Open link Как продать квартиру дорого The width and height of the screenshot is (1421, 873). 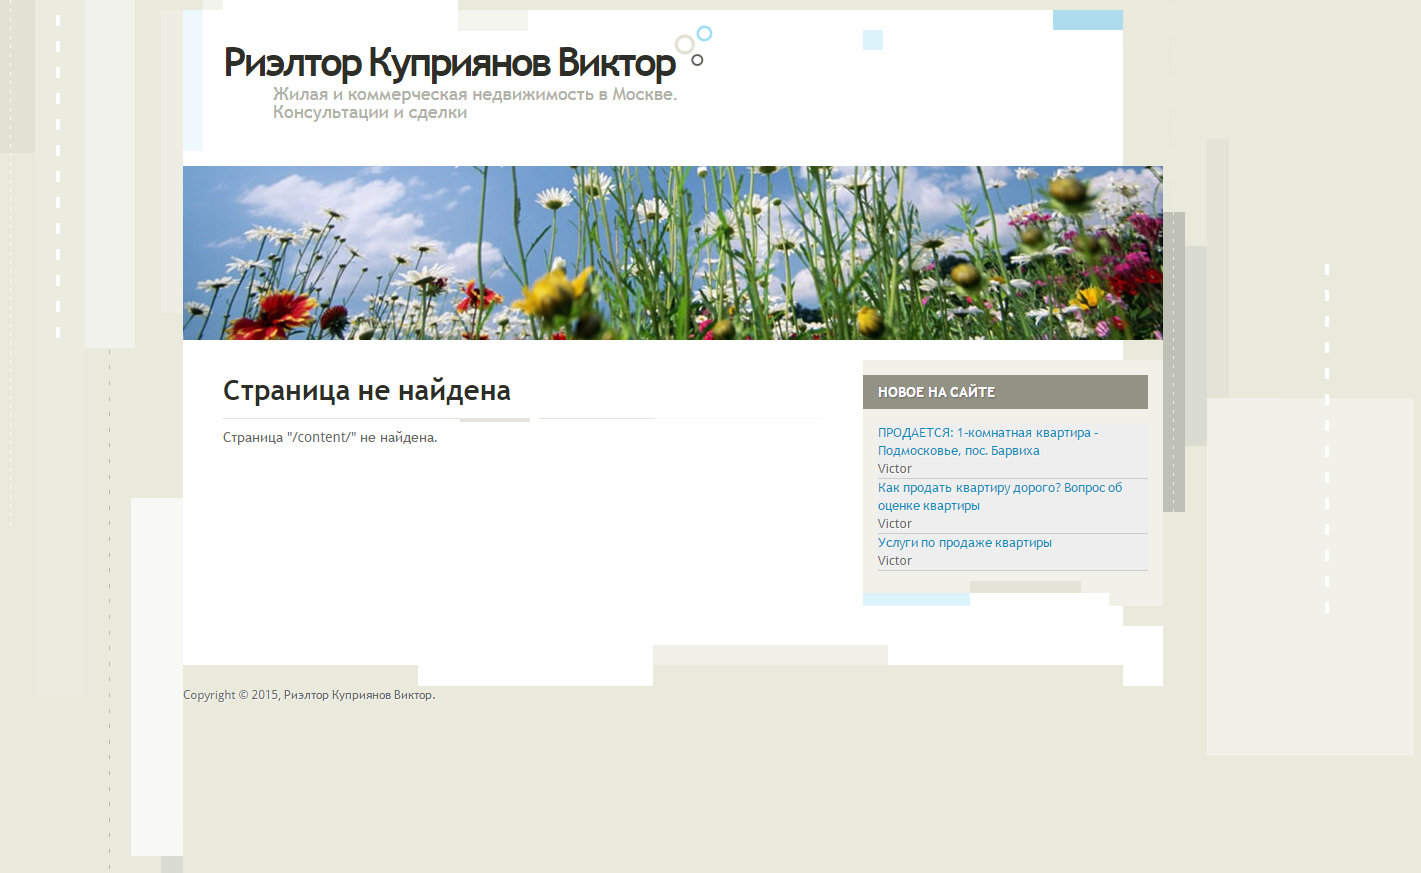(x=1000, y=497)
